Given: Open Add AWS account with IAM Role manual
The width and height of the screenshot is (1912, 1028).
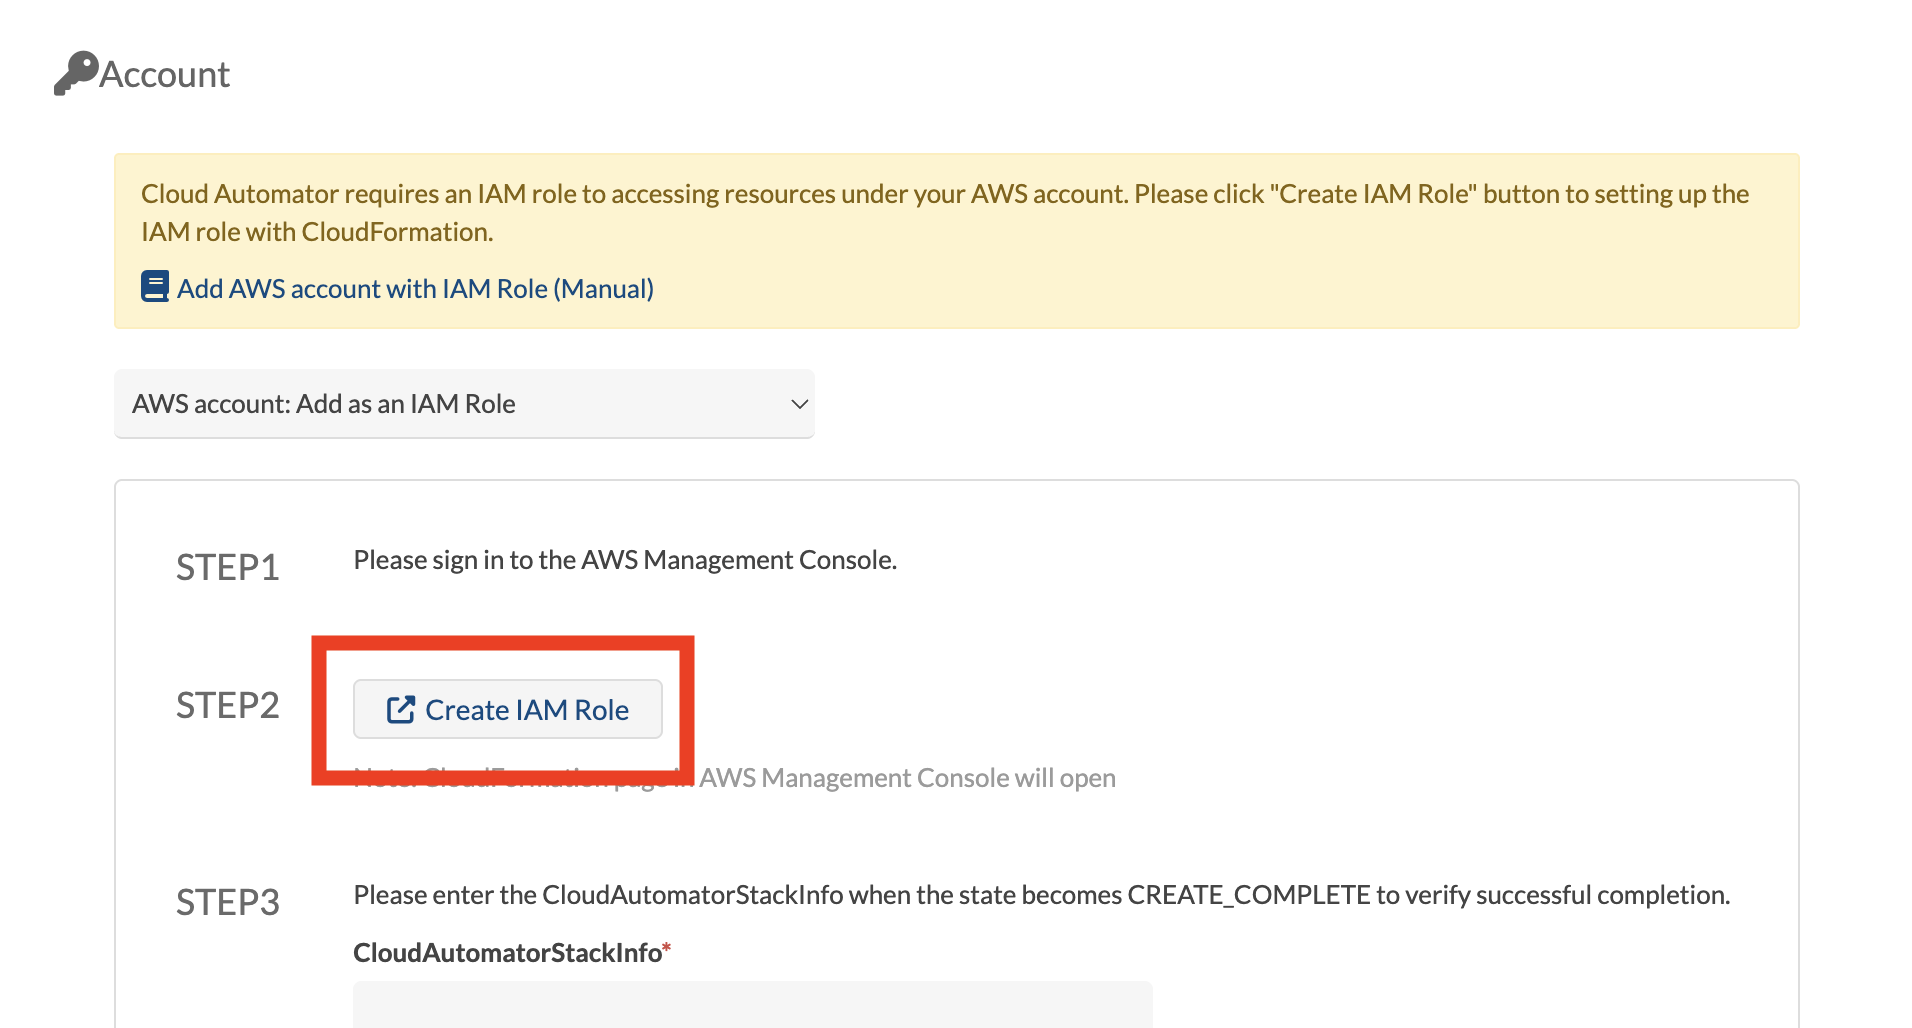Looking at the screenshot, I should pos(415,289).
